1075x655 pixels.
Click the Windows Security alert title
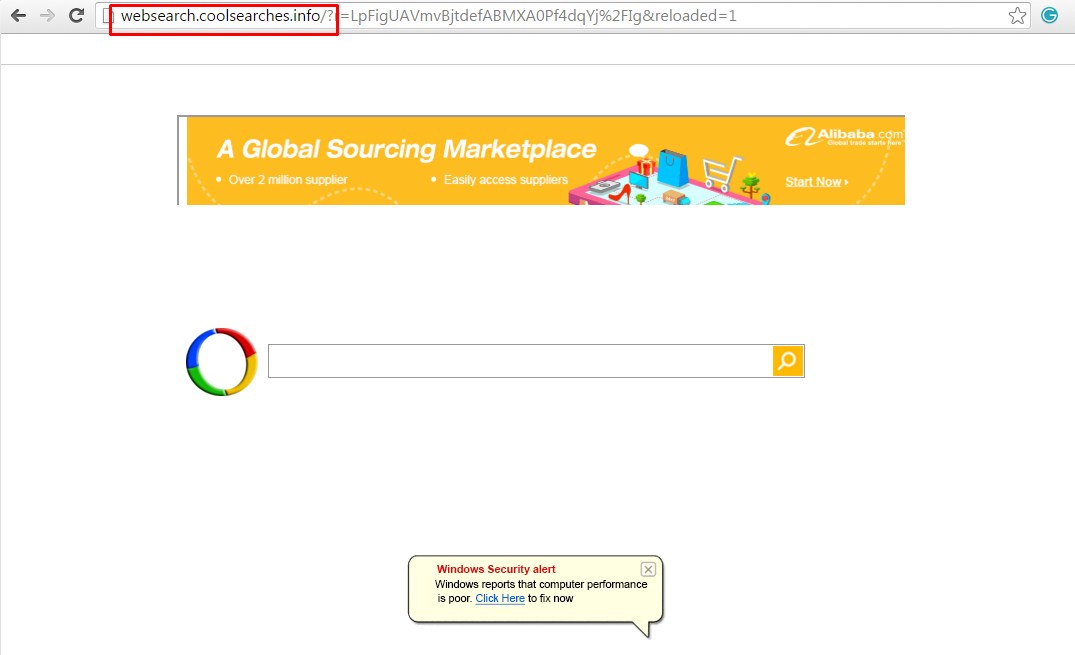tap(496, 569)
